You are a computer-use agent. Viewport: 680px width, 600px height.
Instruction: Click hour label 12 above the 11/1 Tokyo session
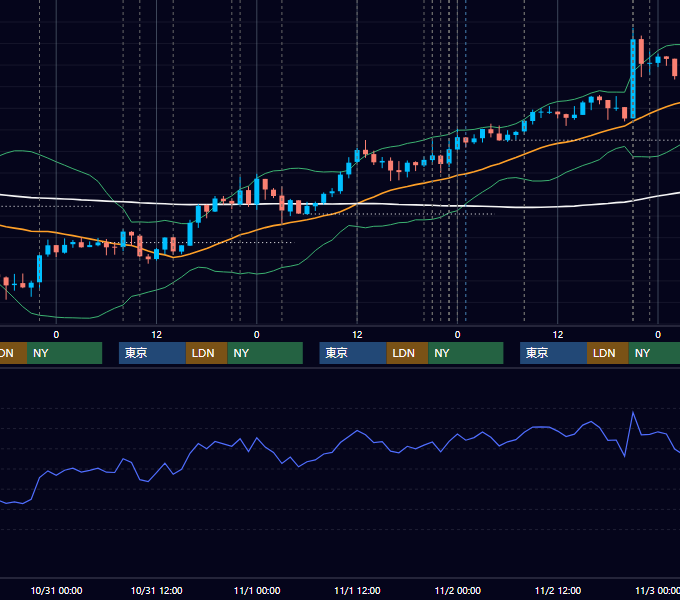[x=357, y=335]
